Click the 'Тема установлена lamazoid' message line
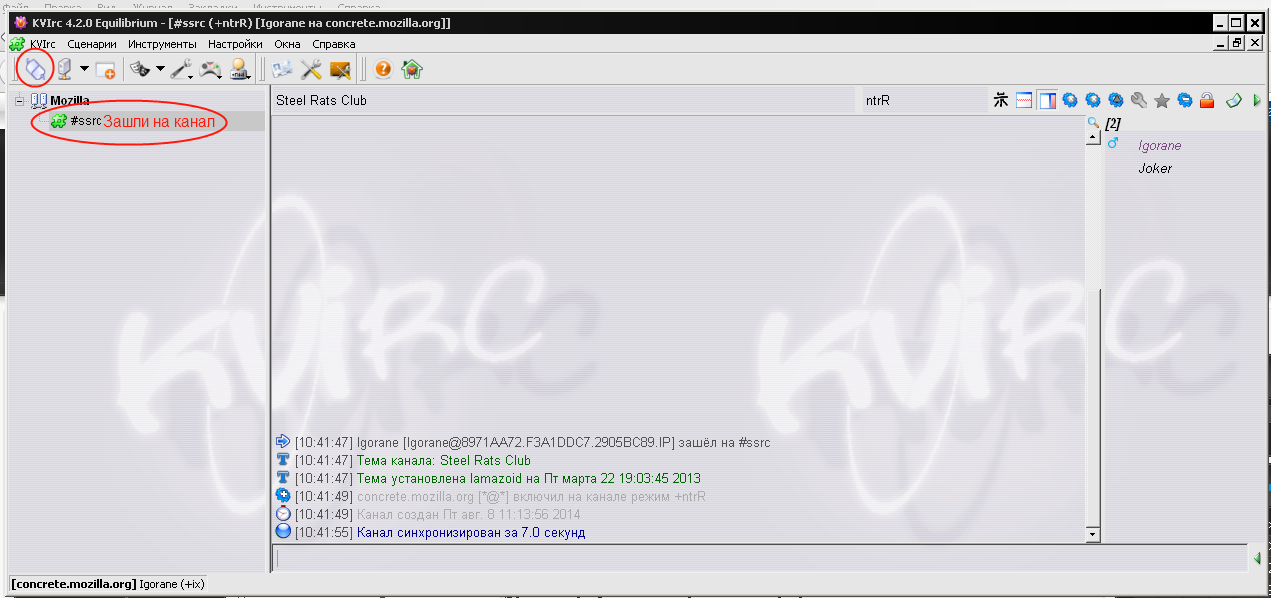Screen dimensions: 1271x598 tap(529, 478)
